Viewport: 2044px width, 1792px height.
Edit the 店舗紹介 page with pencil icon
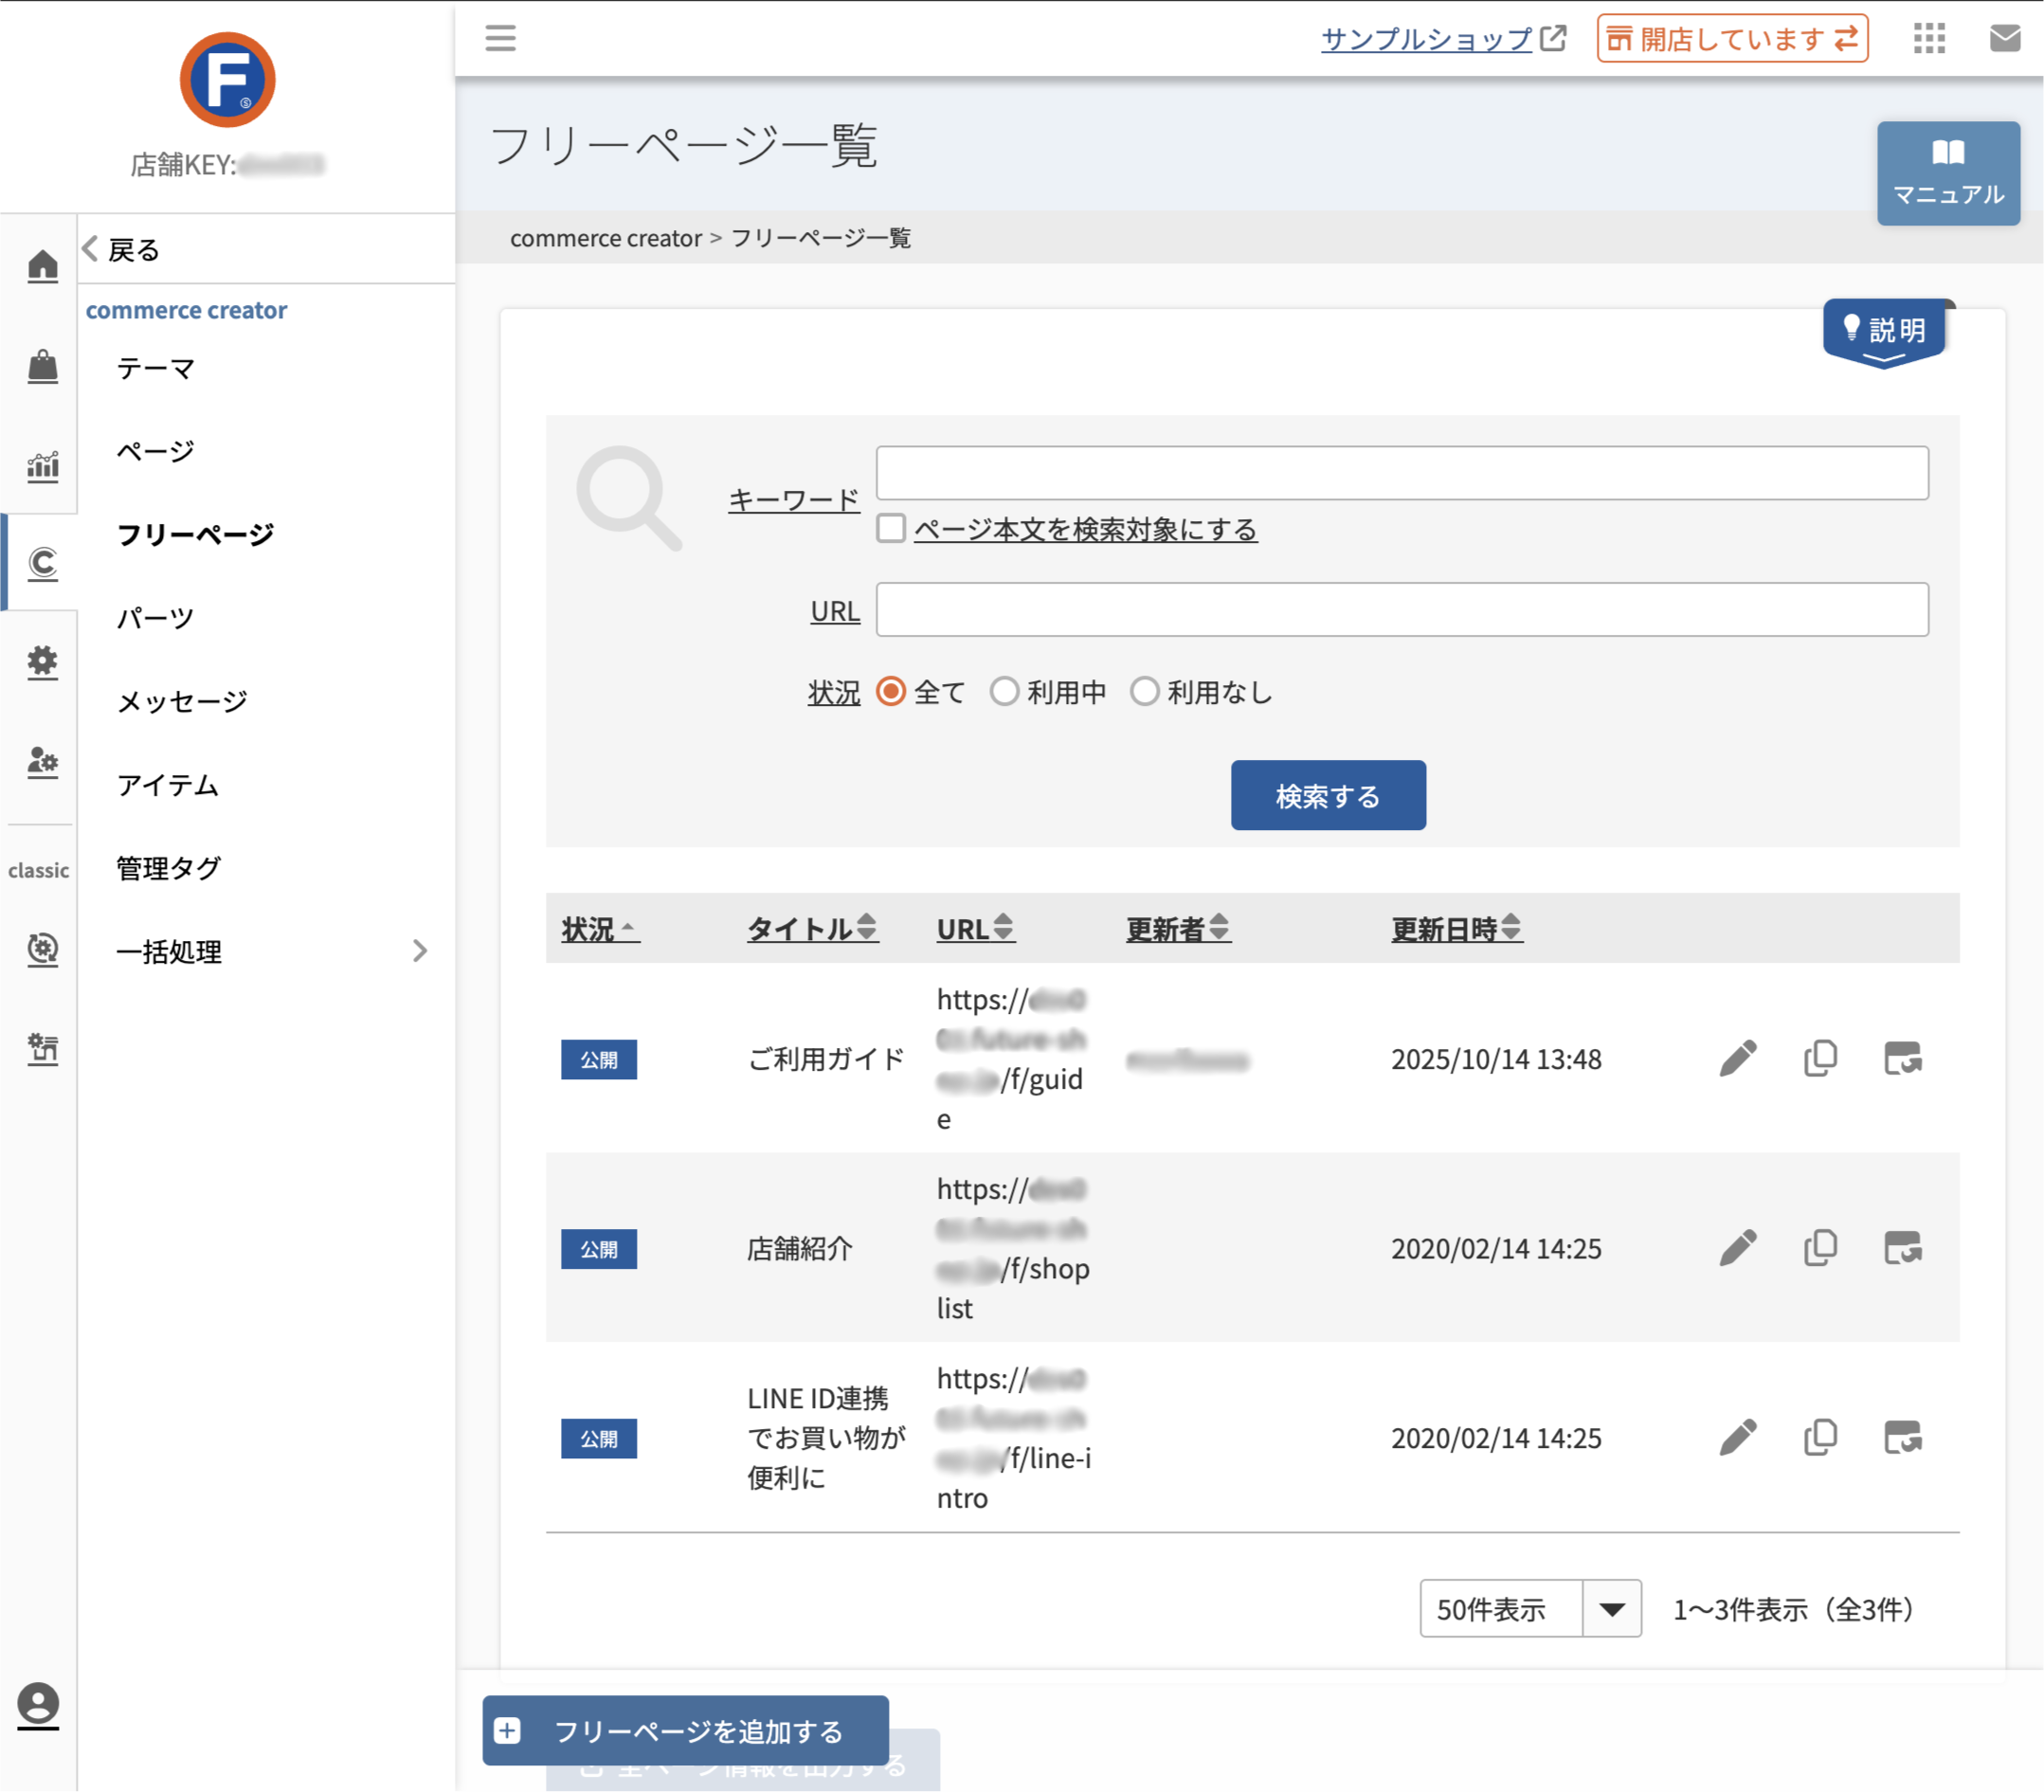coord(1738,1248)
